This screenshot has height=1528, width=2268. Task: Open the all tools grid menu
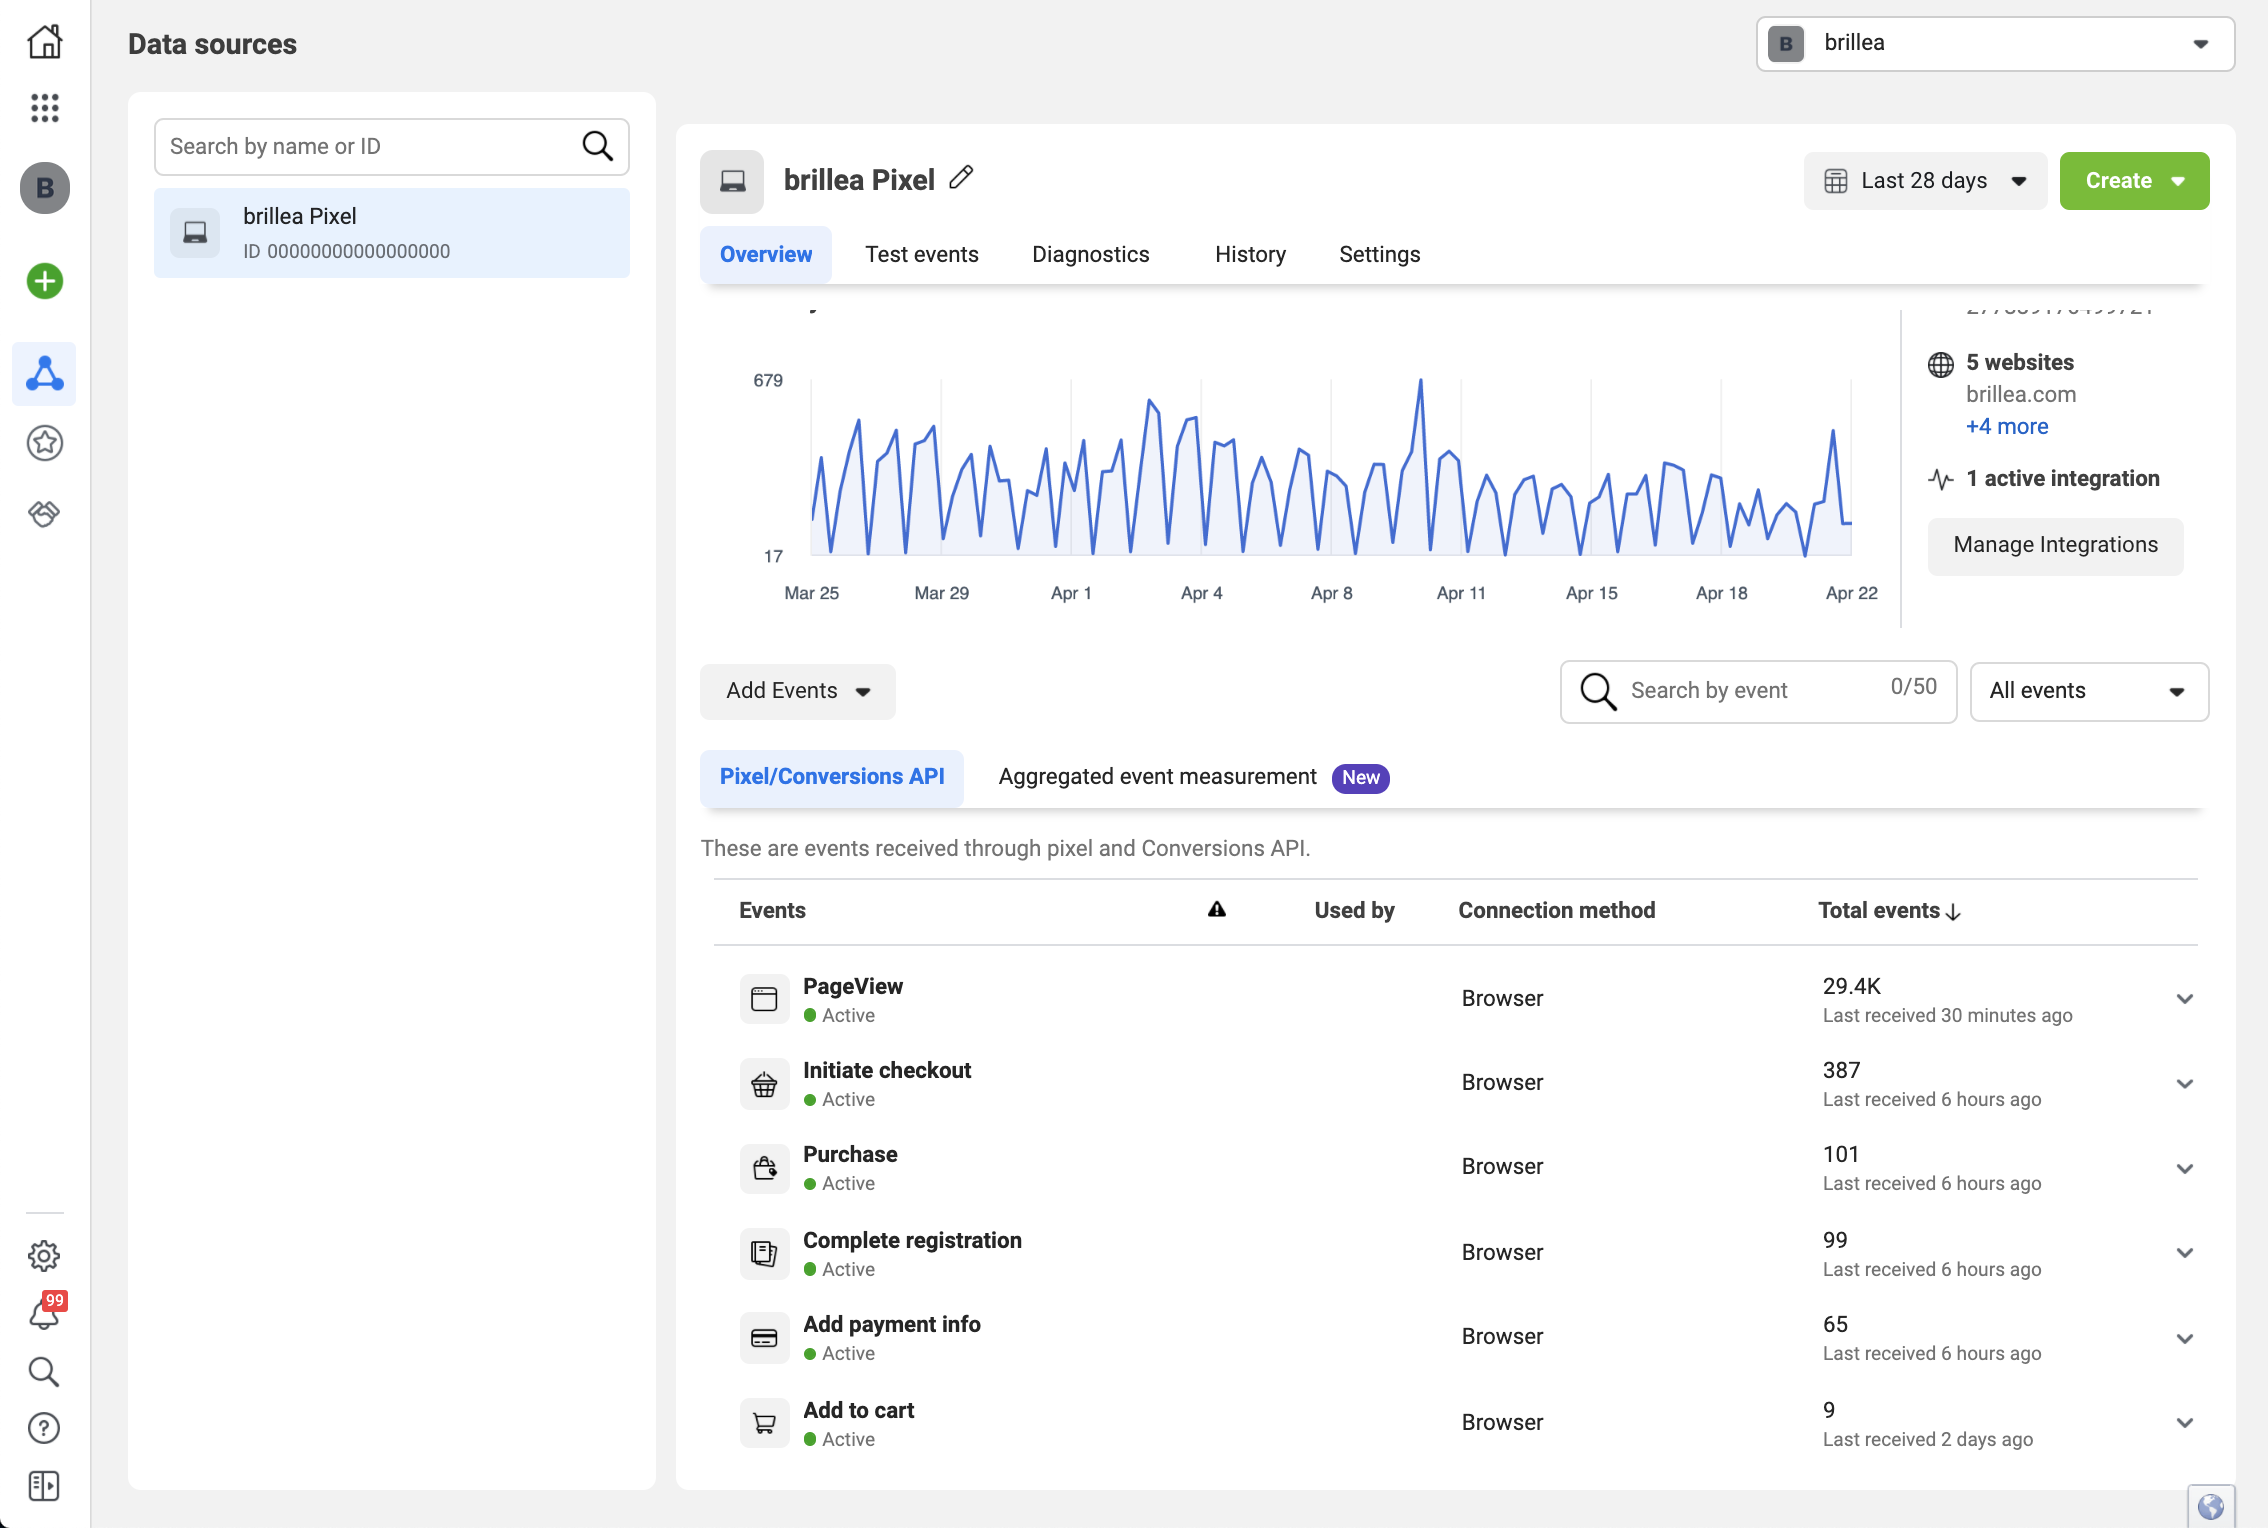coord(45,108)
